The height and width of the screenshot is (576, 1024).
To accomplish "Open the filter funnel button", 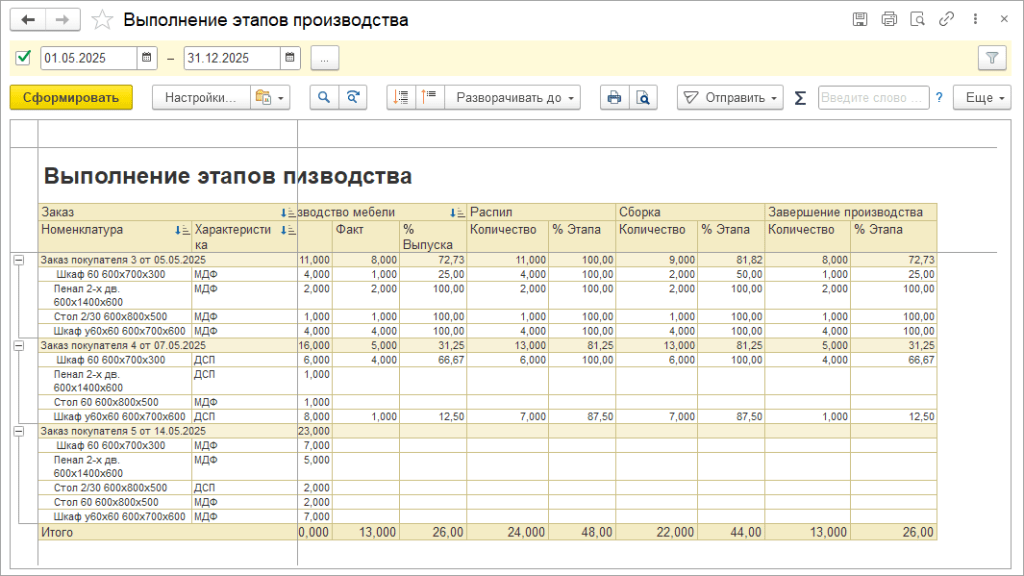I will tap(991, 58).
